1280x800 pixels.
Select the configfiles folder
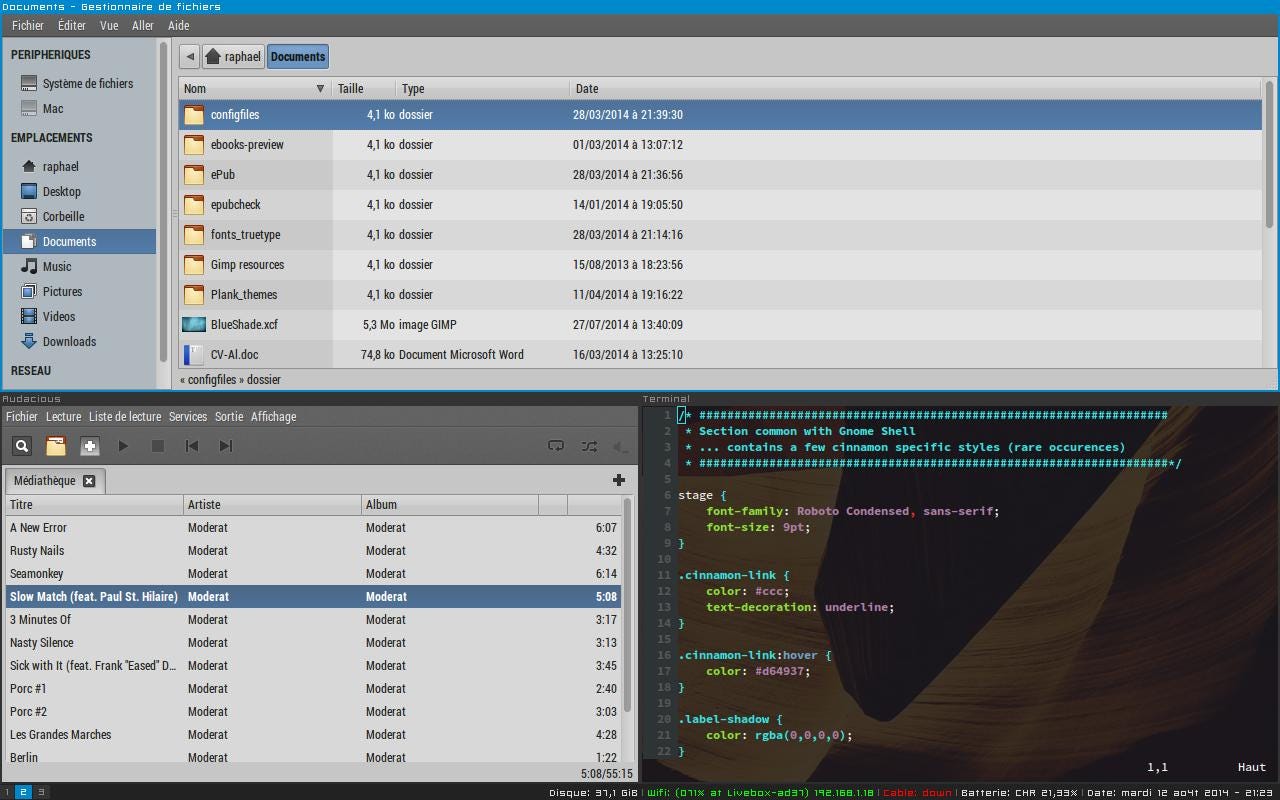coord(721,115)
